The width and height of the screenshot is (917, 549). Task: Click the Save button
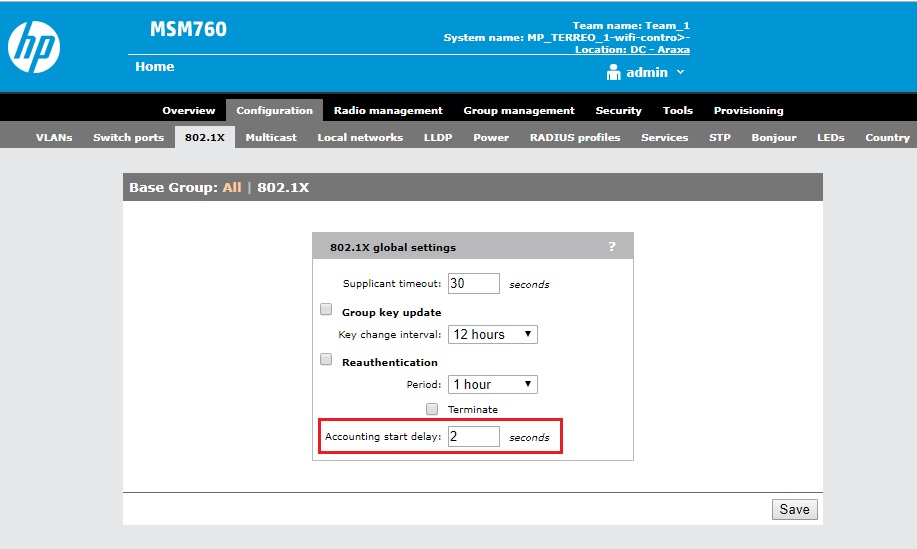pyautogui.click(x=794, y=509)
